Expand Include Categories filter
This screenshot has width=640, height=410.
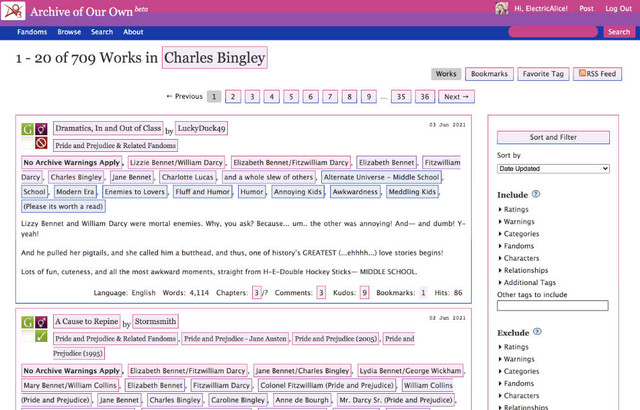click(x=519, y=234)
